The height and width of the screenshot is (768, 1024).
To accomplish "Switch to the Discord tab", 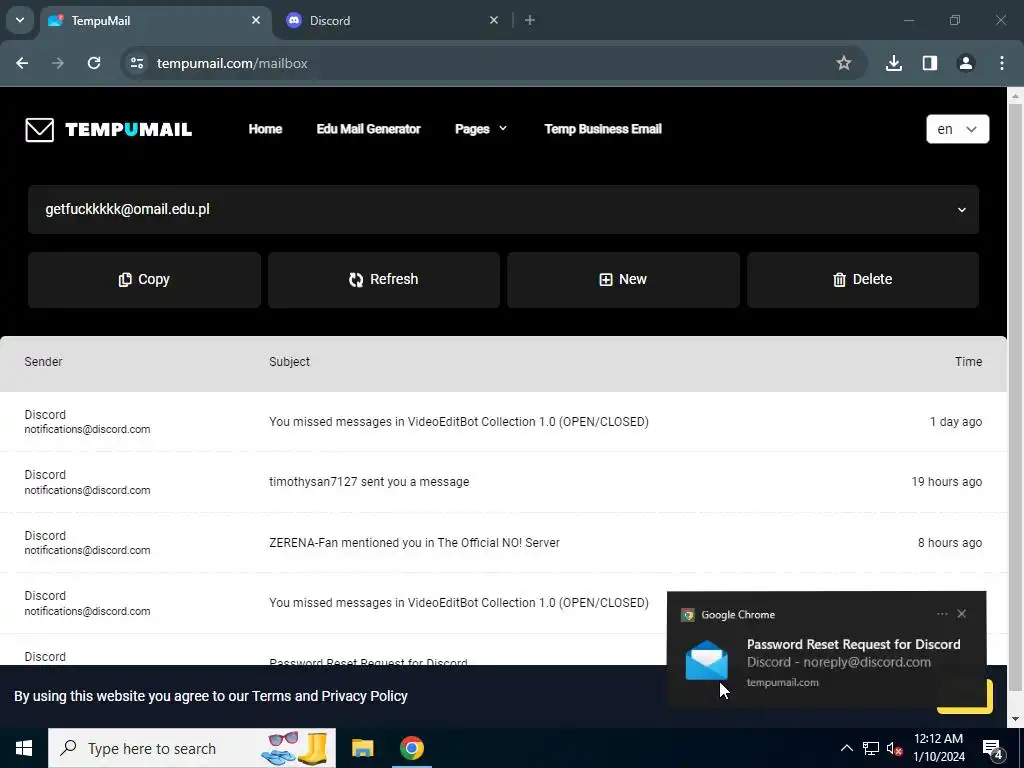I will click(x=392, y=20).
